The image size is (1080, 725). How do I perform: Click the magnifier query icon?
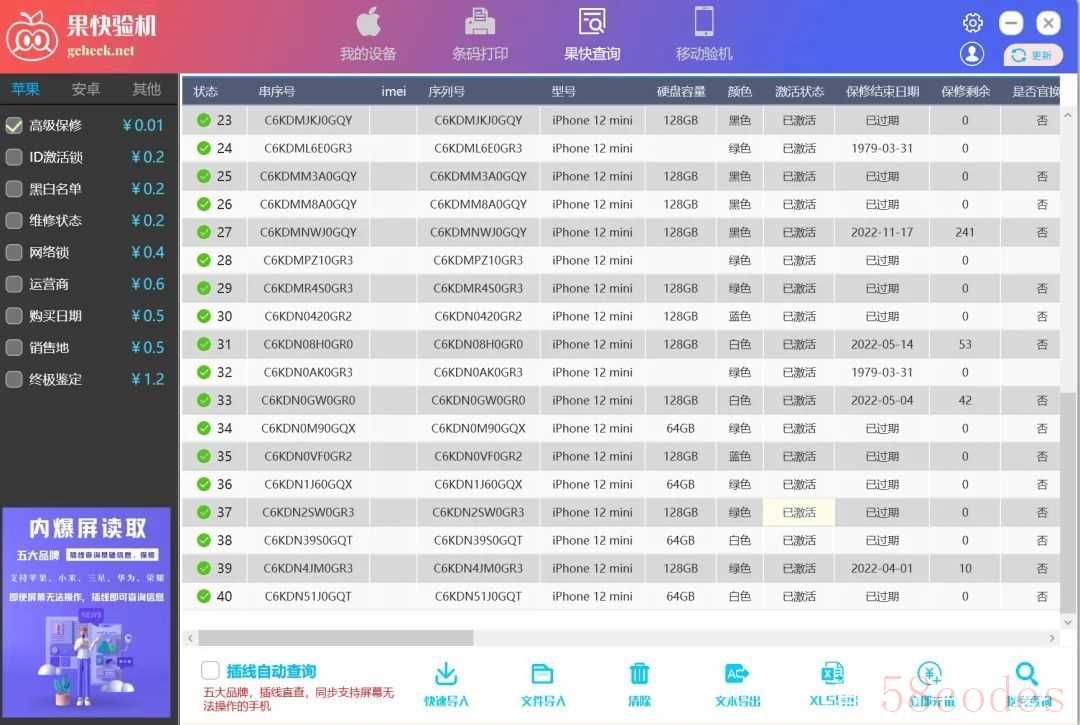(x=1027, y=674)
